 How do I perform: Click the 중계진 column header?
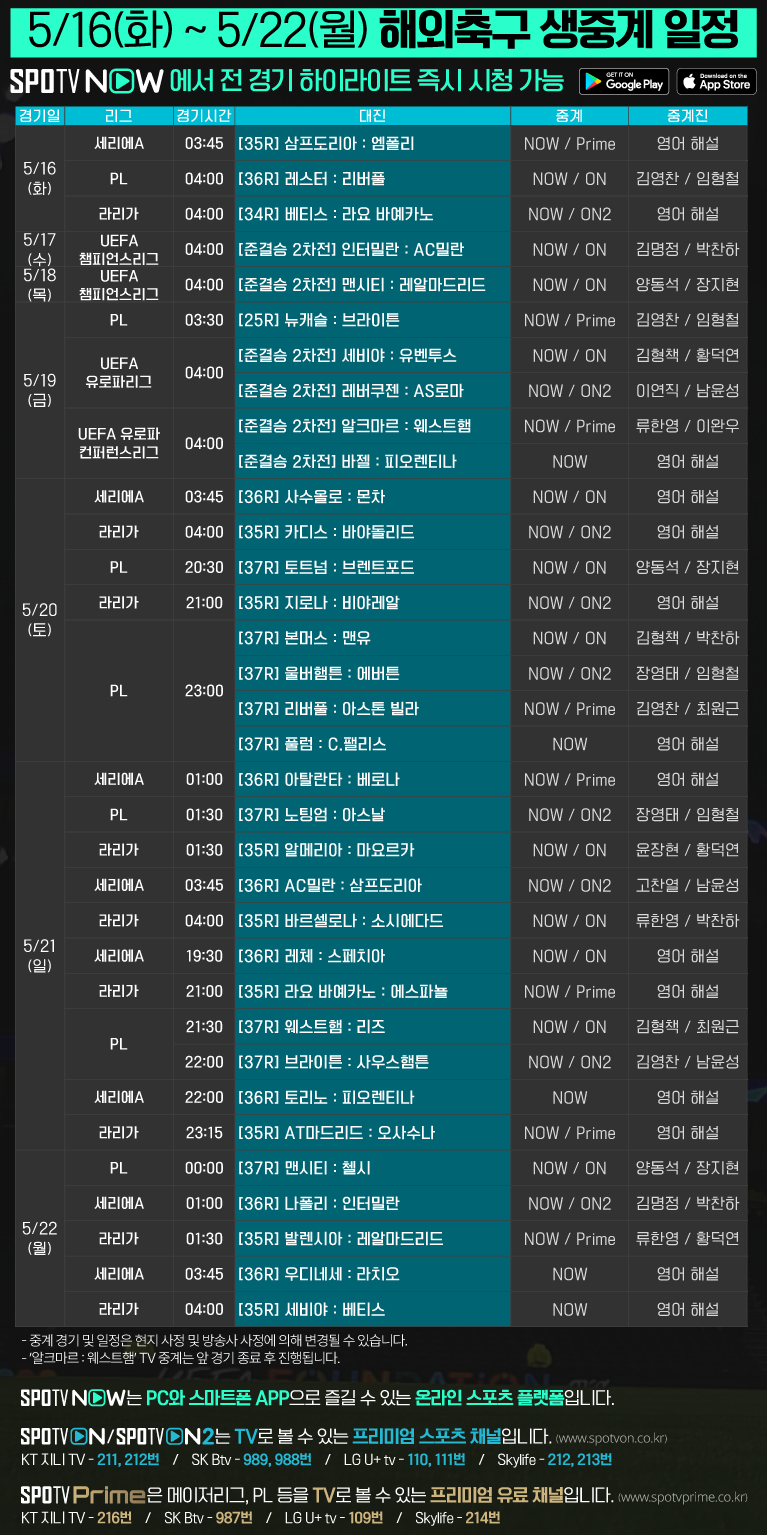(687, 116)
